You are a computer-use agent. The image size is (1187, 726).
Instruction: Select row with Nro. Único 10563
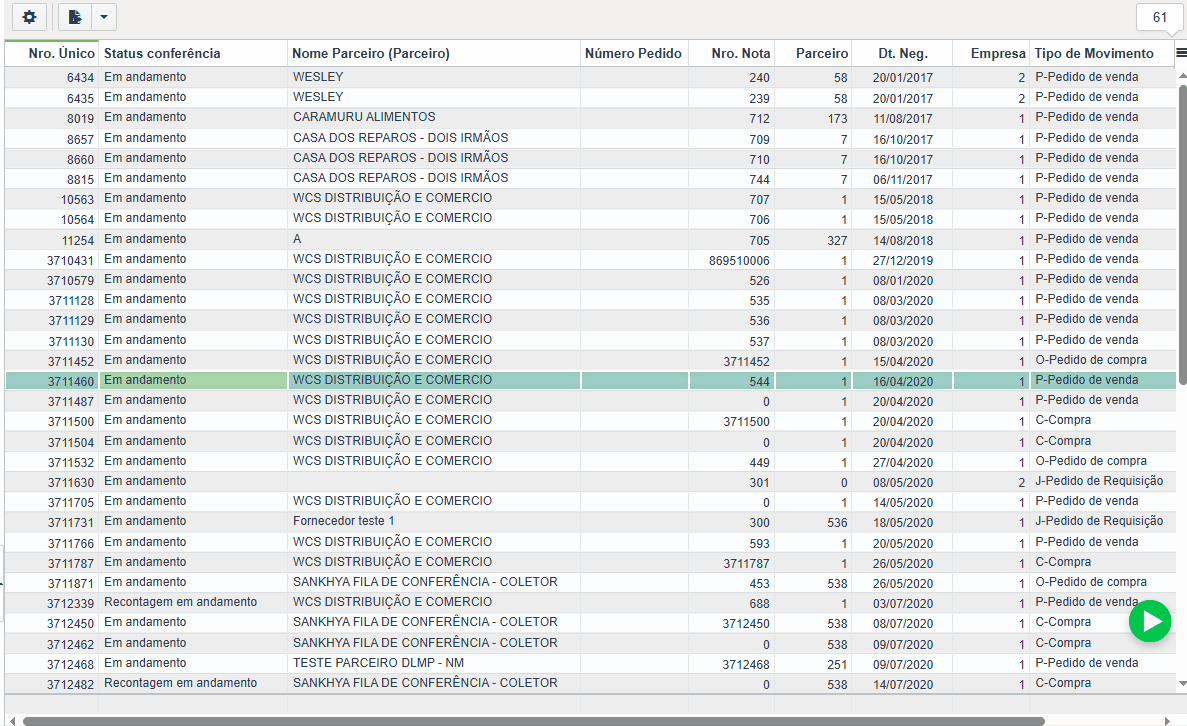pyautogui.click(x=590, y=199)
